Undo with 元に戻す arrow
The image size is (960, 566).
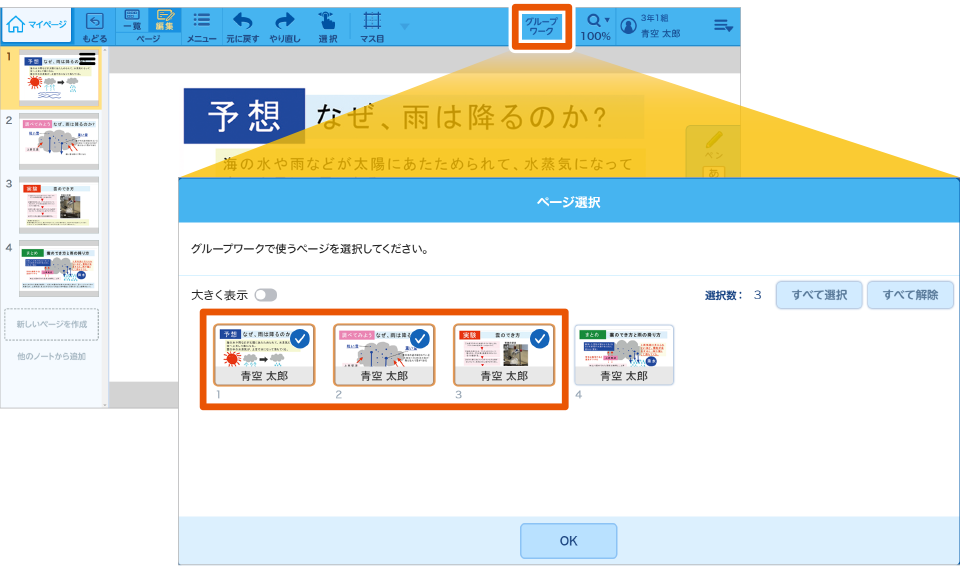pos(243,26)
